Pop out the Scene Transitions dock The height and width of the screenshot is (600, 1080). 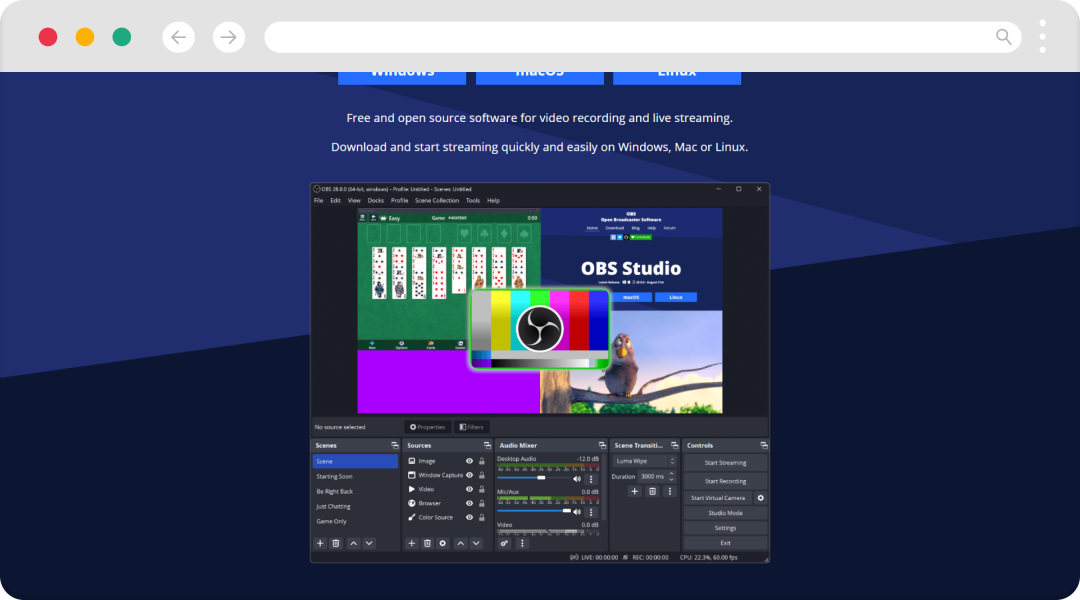point(674,446)
